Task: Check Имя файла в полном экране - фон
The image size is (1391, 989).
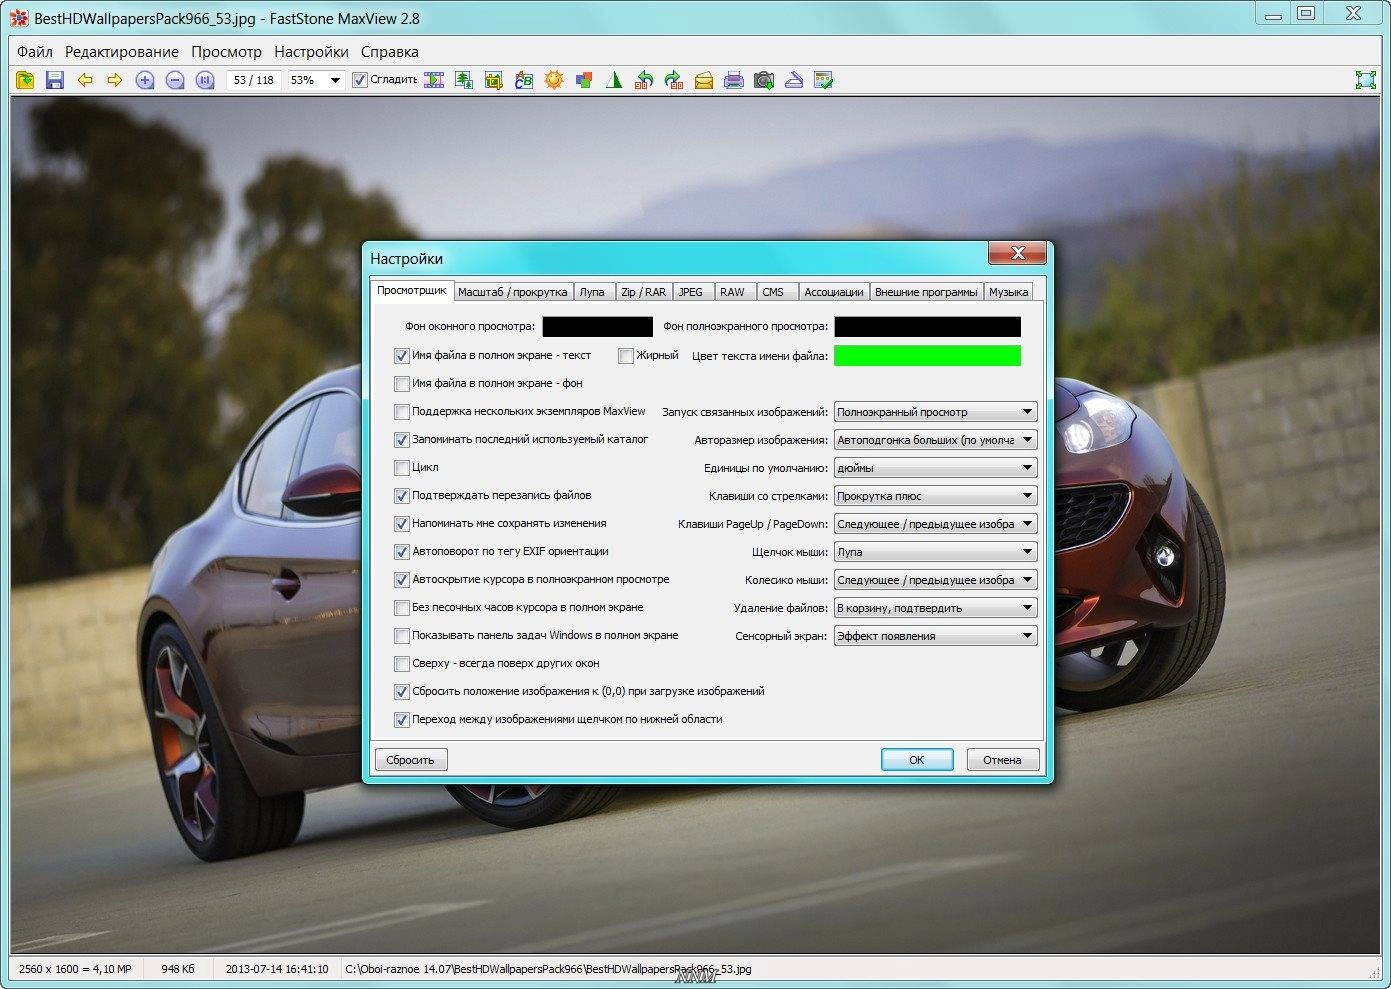Action: click(401, 383)
